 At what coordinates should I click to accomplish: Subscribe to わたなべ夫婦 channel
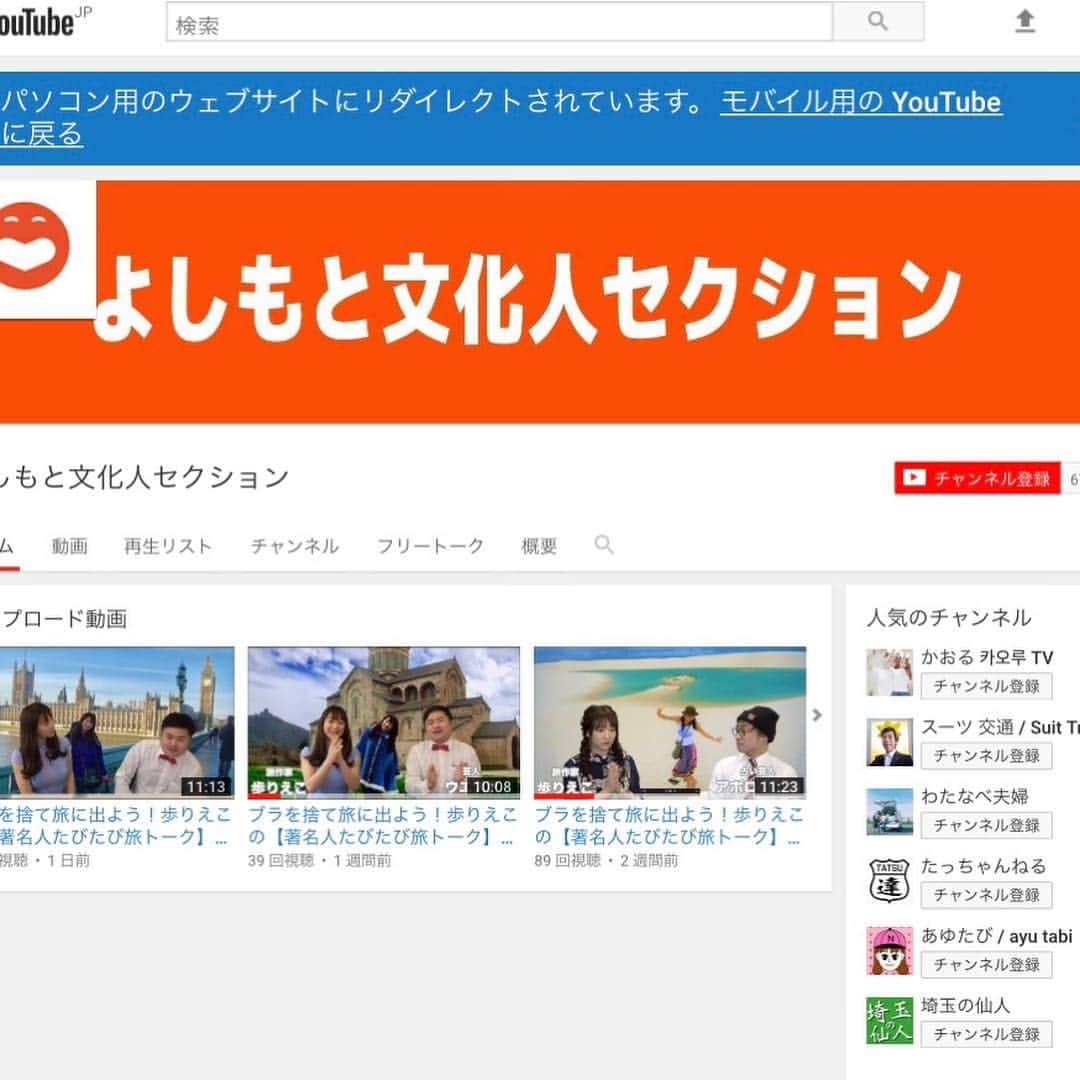986,825
